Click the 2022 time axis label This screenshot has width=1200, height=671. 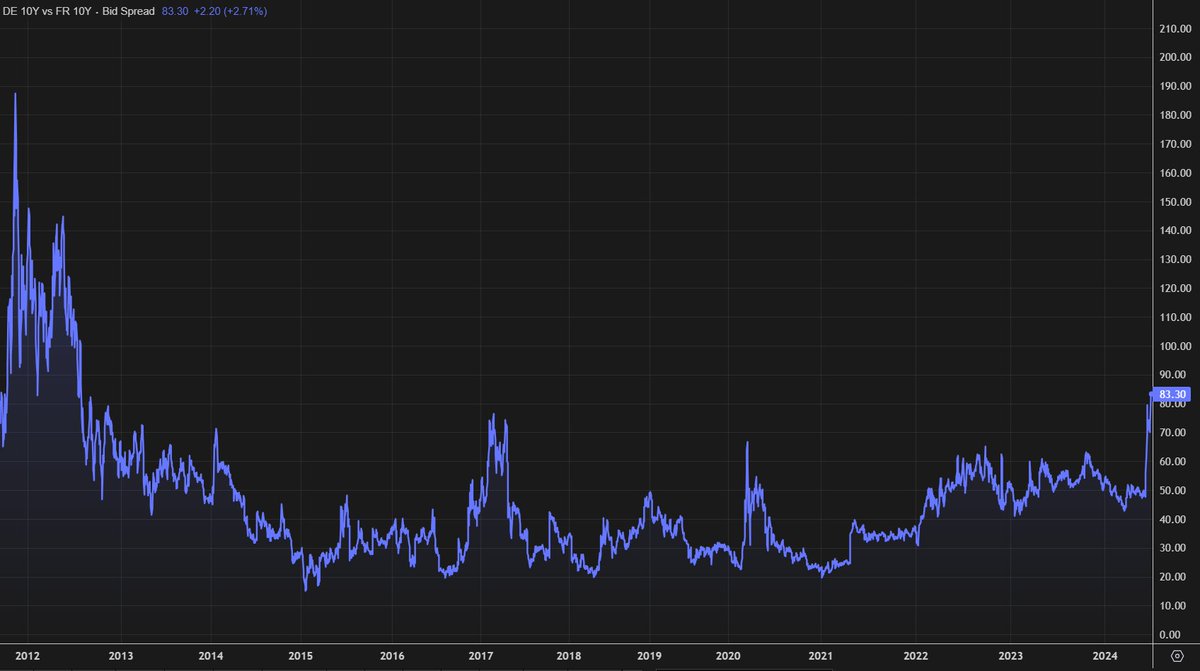pyautogui.click(x=916, y=656)
